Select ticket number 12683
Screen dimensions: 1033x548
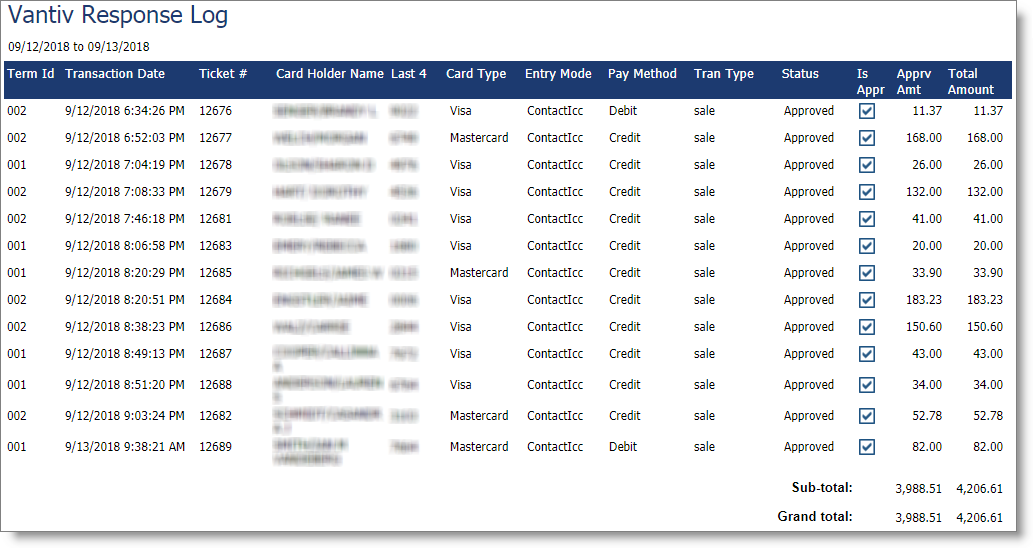pos(215,246)
